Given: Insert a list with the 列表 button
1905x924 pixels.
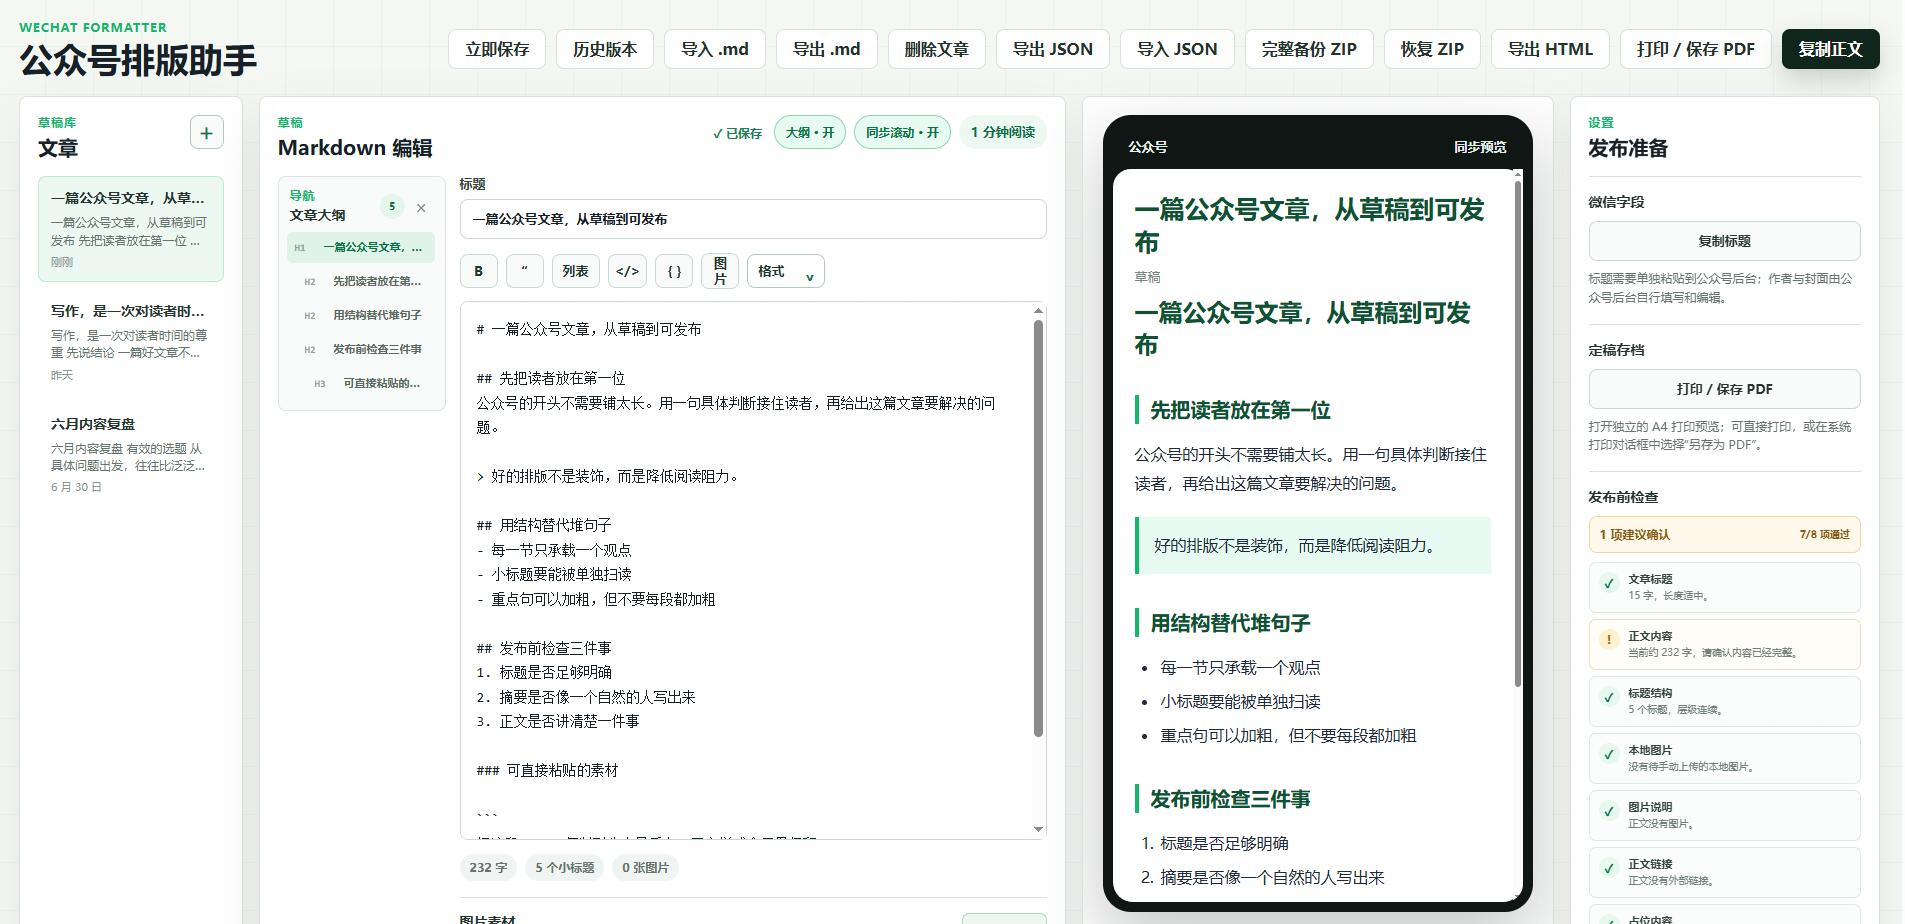Looking at the screenshot, I should pos(575,271).
